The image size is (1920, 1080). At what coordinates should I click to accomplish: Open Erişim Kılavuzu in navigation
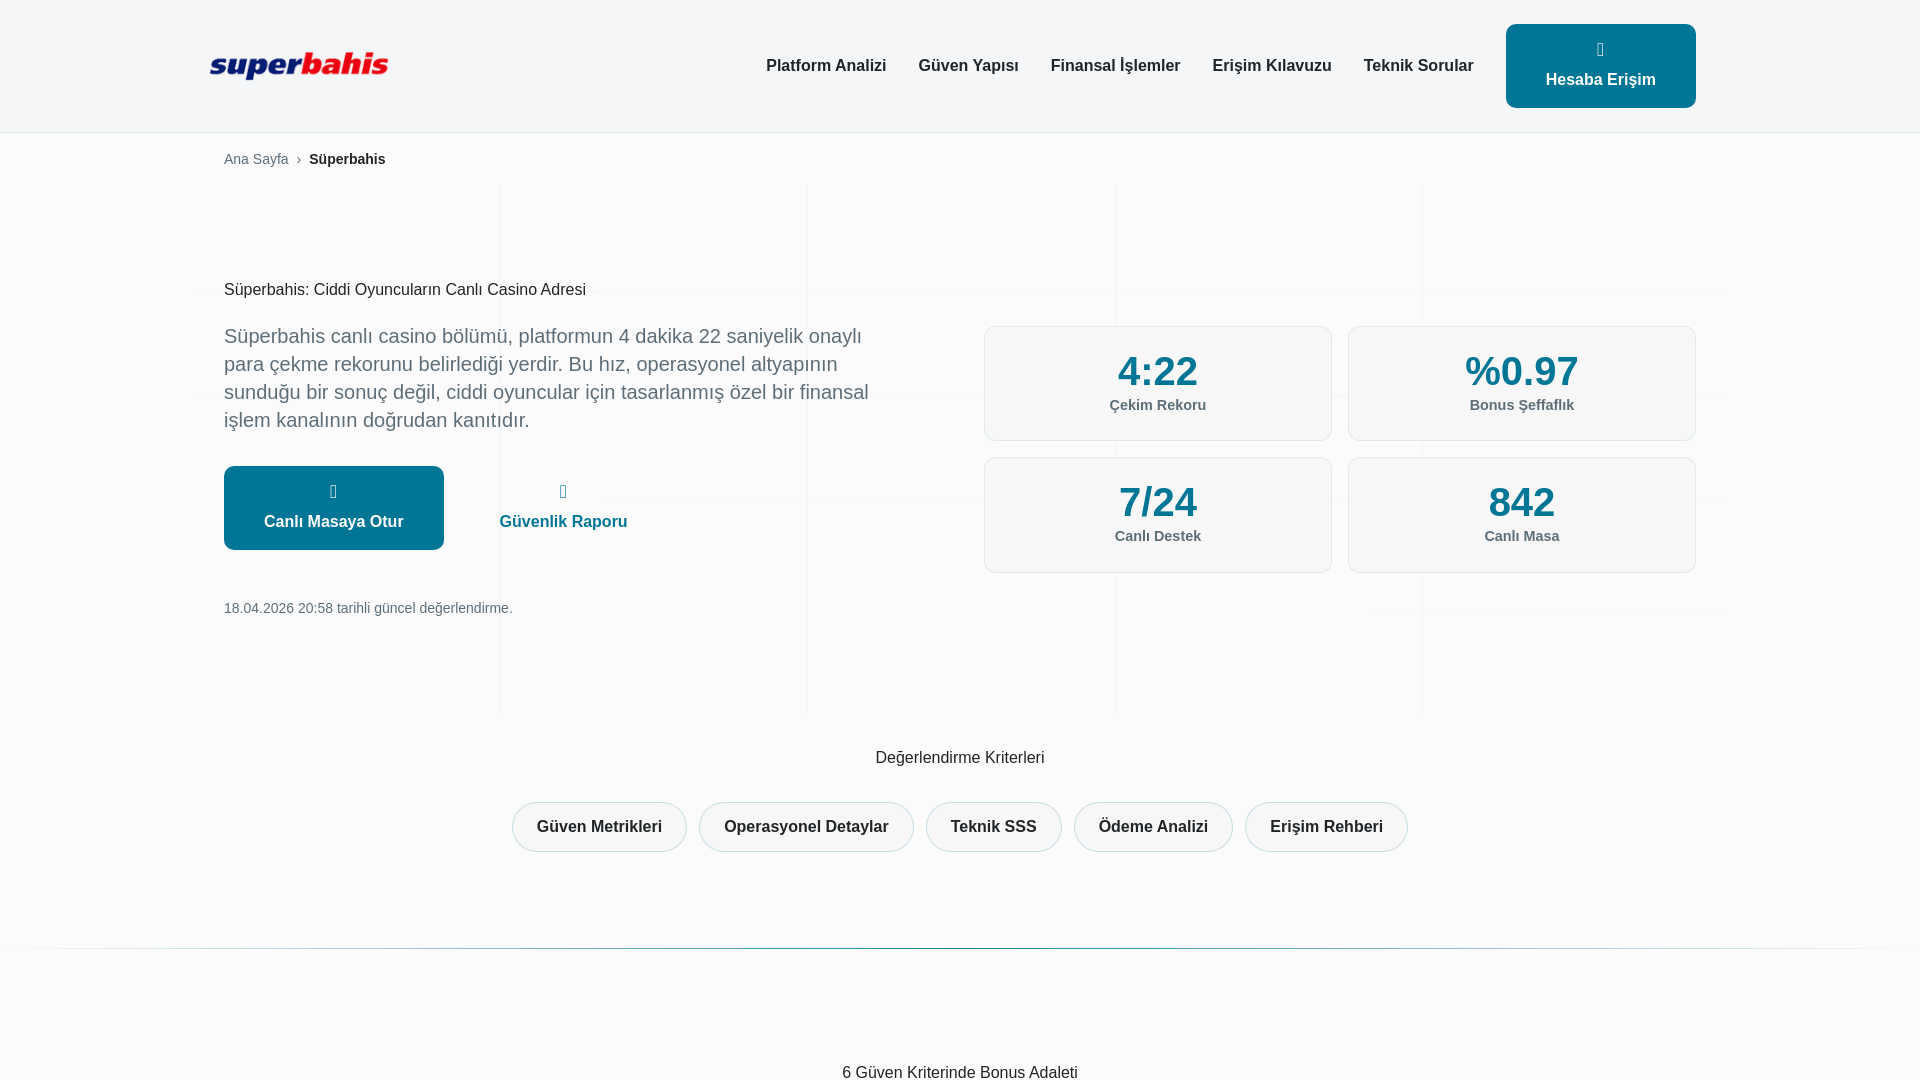[1271, 66]
